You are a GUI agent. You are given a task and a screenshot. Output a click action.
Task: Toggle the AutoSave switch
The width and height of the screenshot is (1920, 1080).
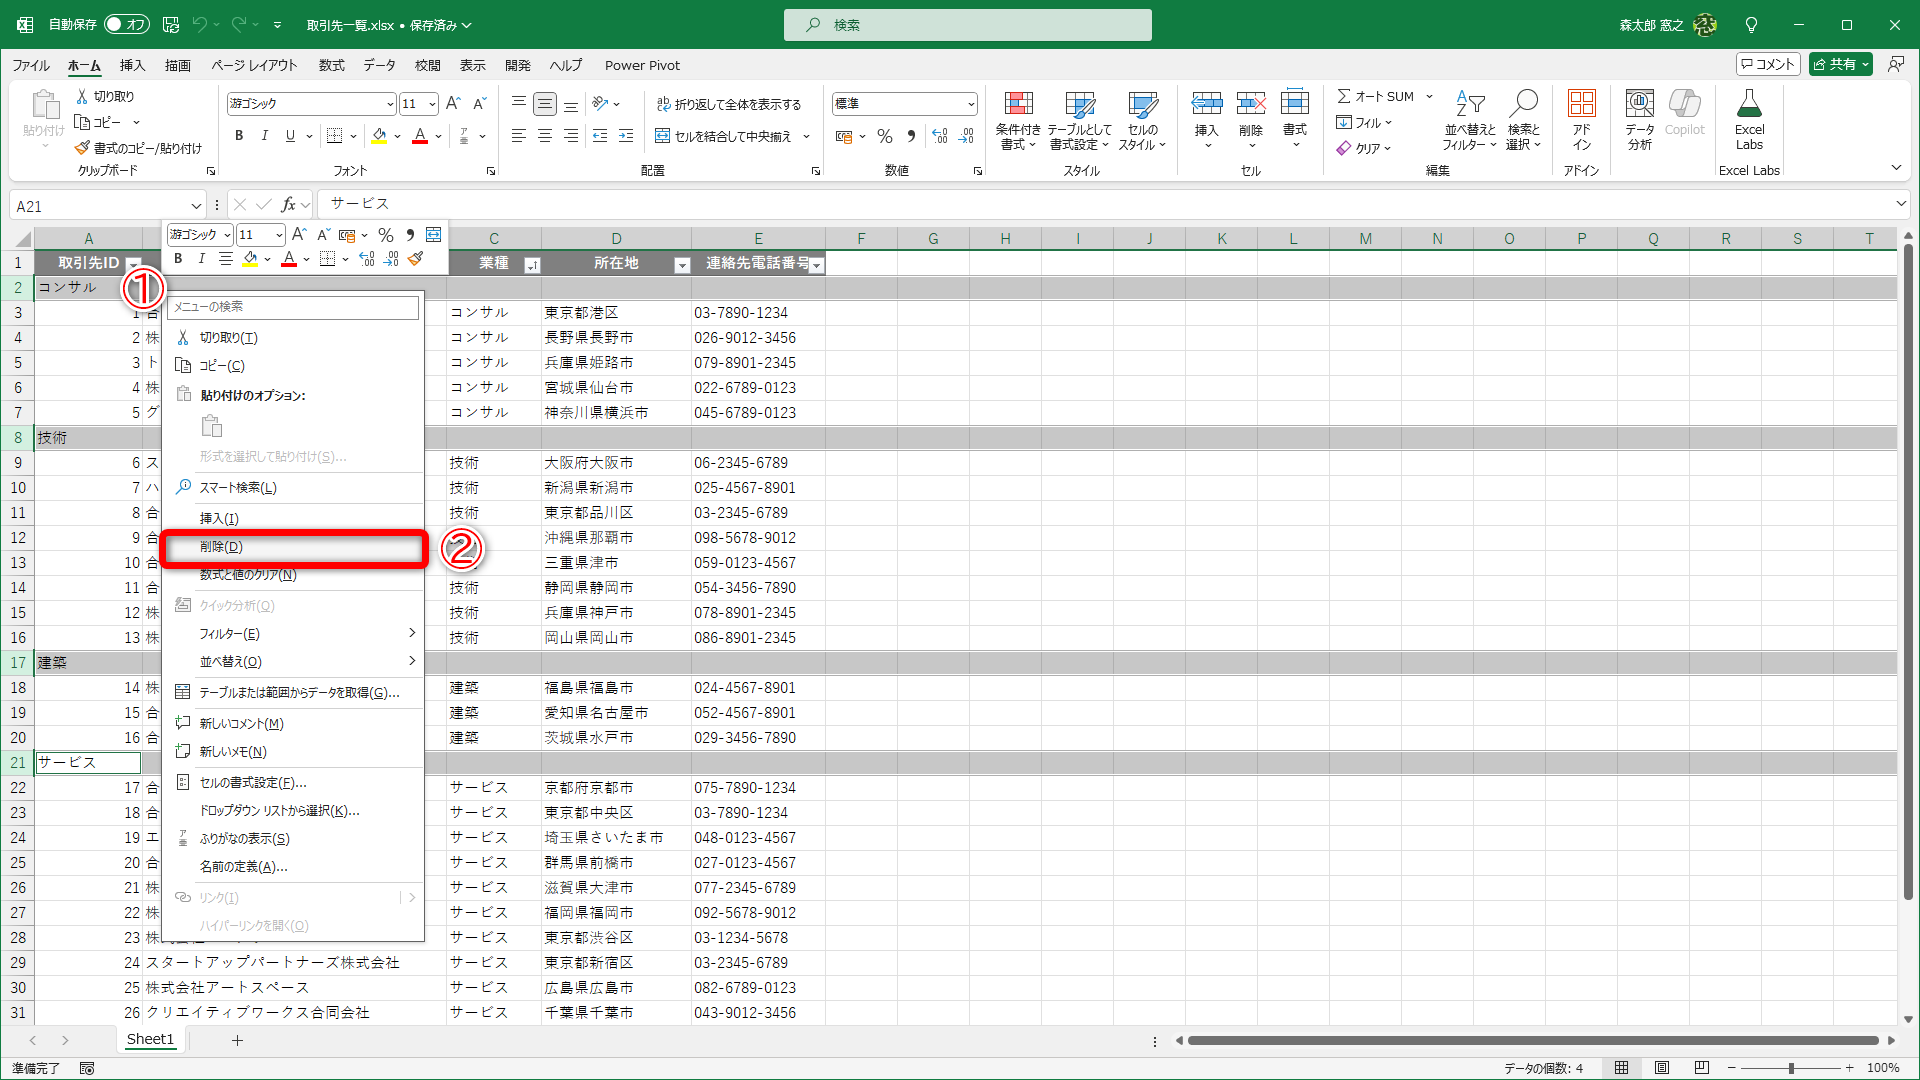126,24
